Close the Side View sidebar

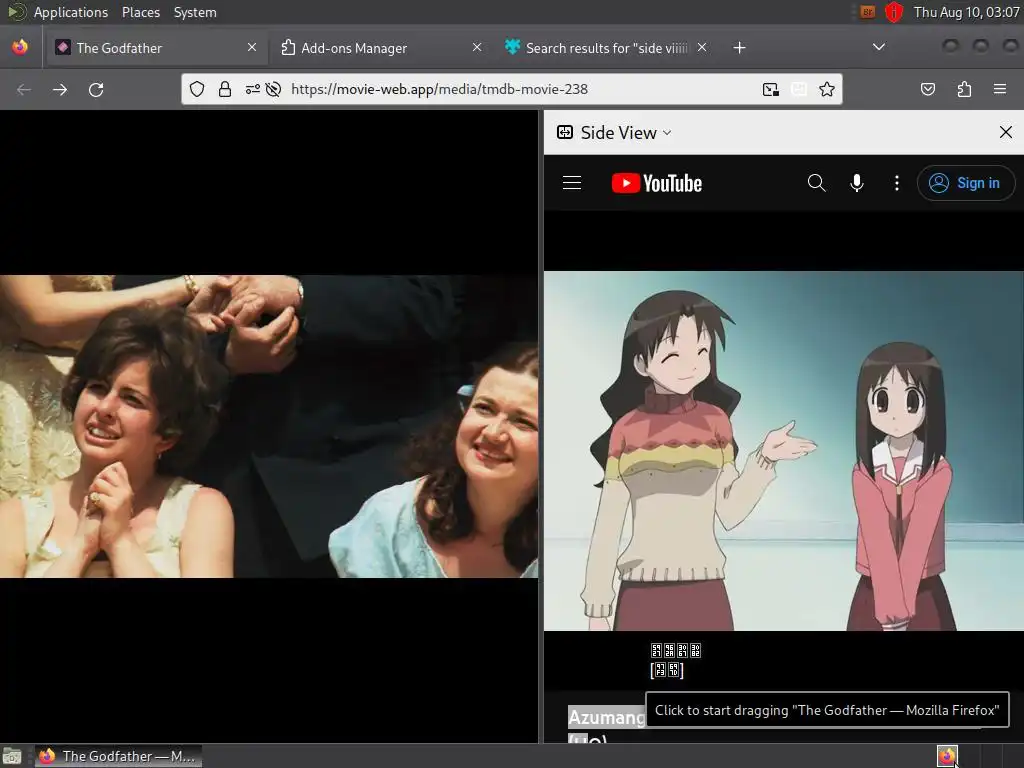click(x=1006, y=133)
